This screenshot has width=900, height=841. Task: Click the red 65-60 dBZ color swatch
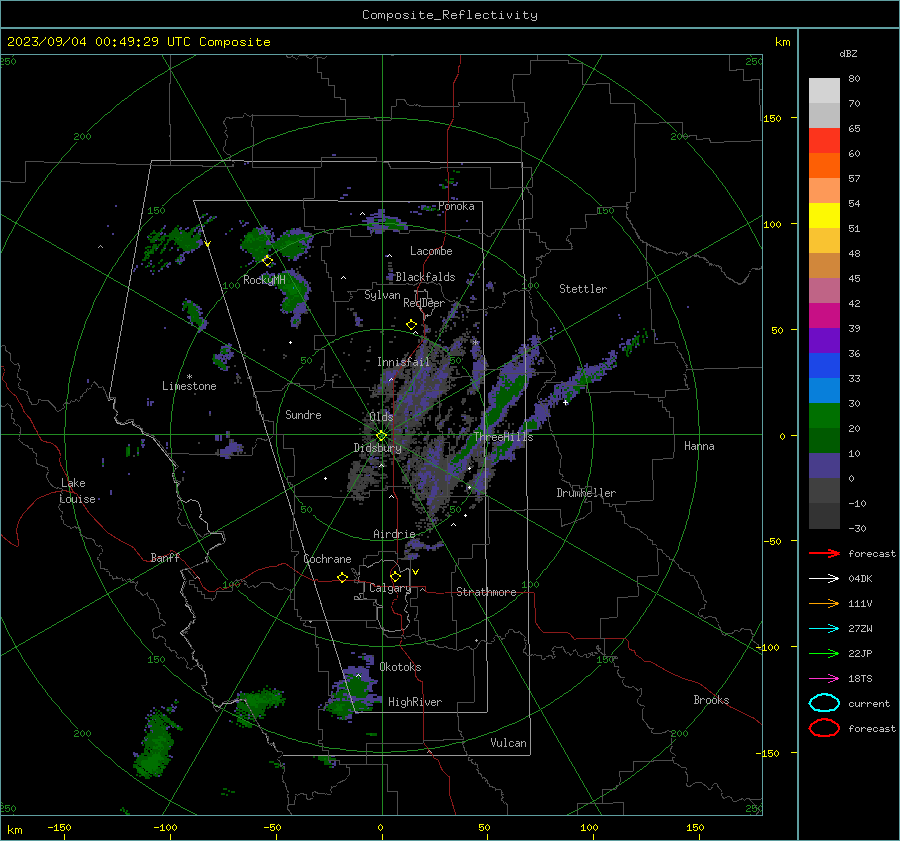824,141
